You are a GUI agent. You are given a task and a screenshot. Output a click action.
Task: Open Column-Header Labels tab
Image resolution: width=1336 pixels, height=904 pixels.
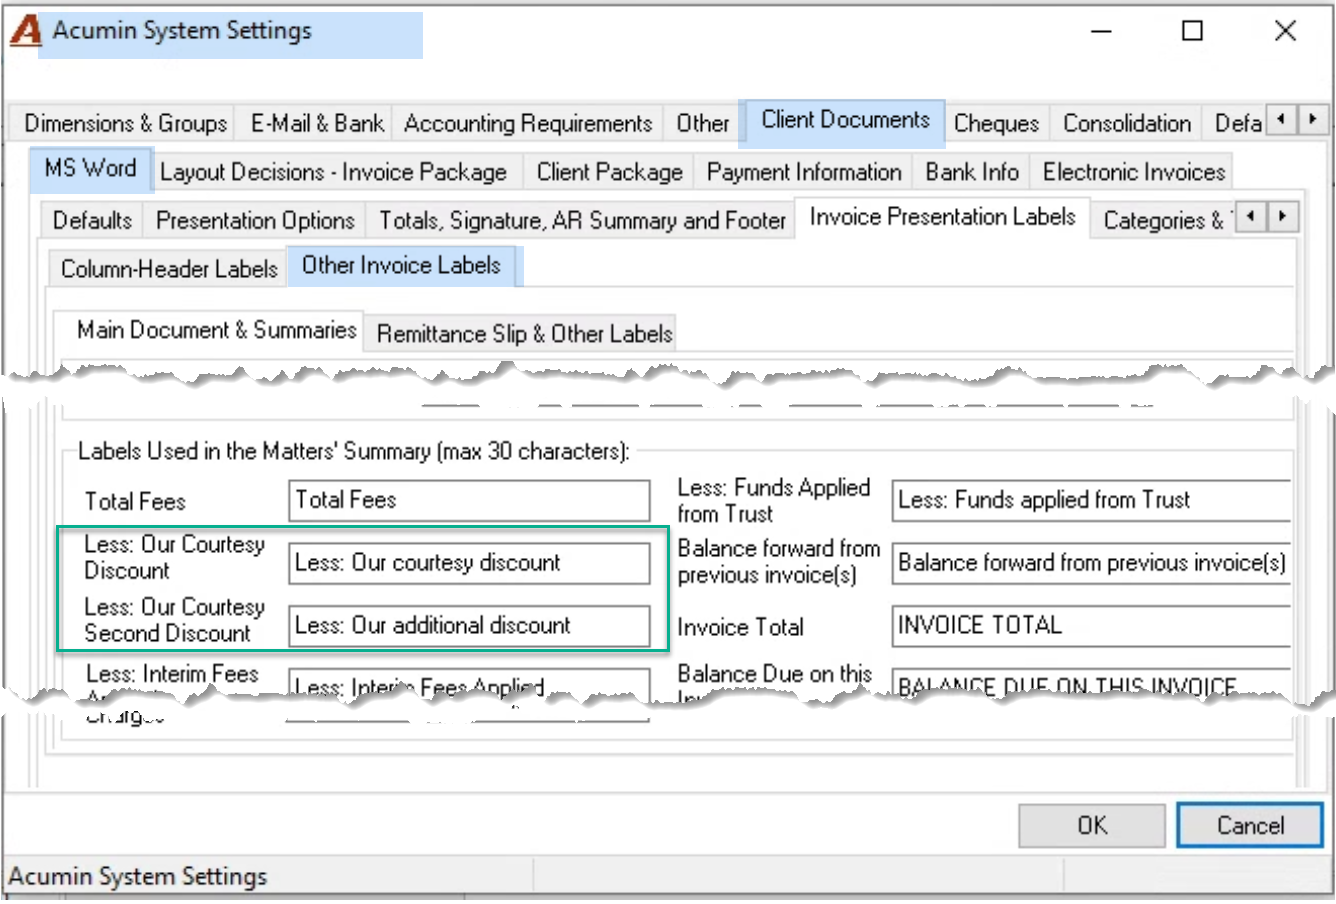pos(169,269)
